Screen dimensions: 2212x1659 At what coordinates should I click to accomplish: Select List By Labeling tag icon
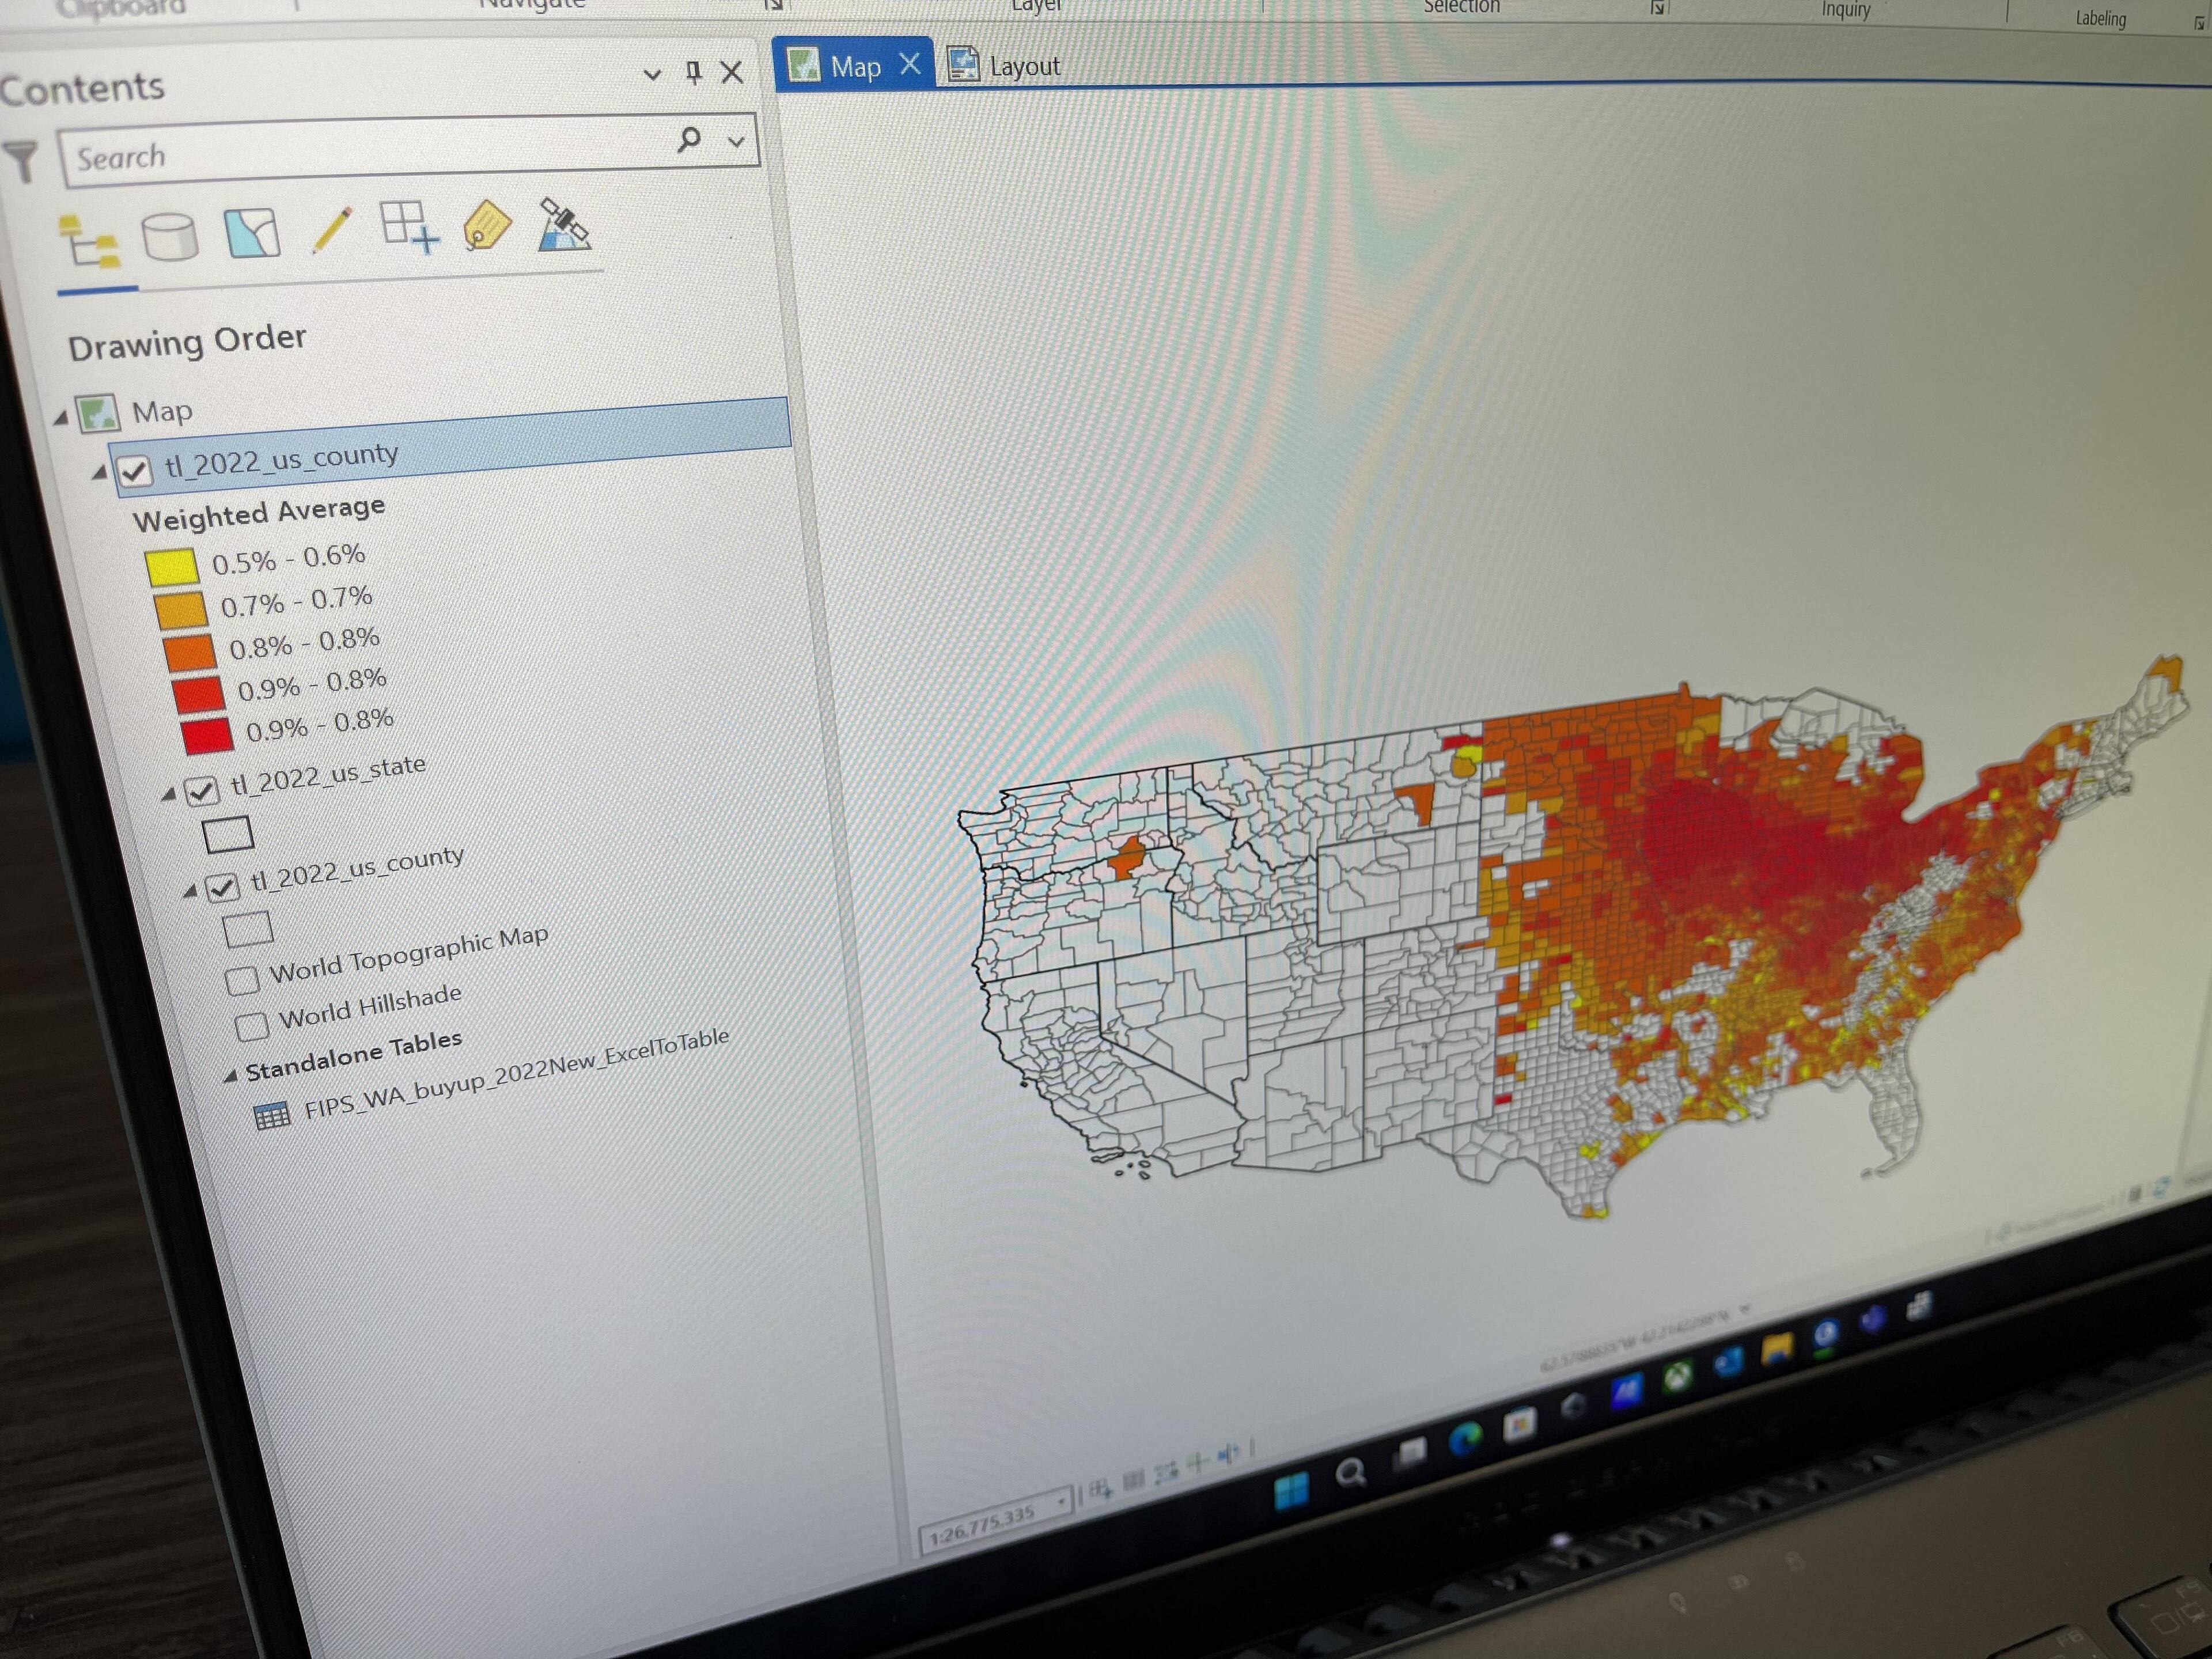[x=487, y=225]
